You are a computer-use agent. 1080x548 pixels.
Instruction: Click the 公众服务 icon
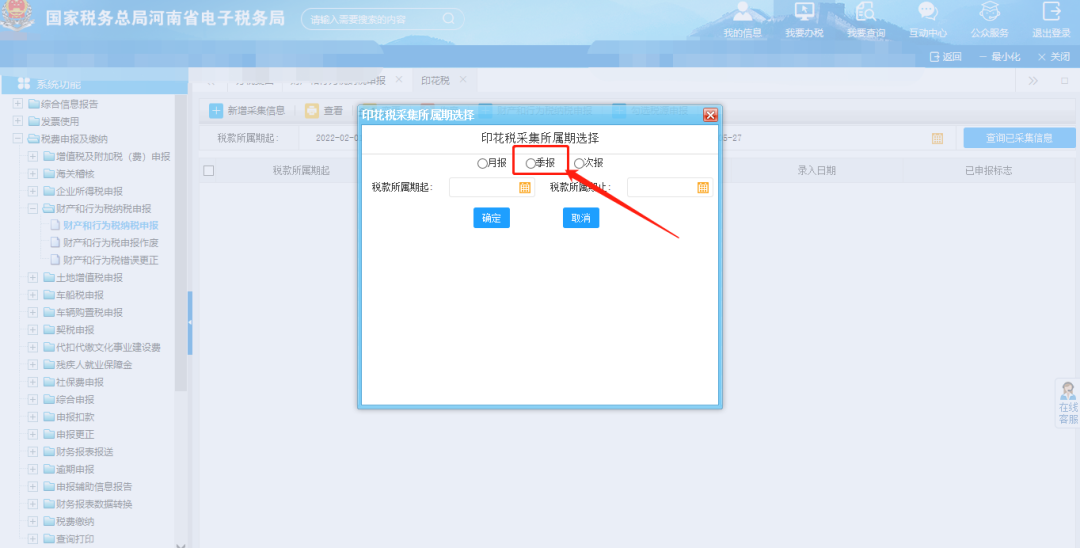pos(989,13)
